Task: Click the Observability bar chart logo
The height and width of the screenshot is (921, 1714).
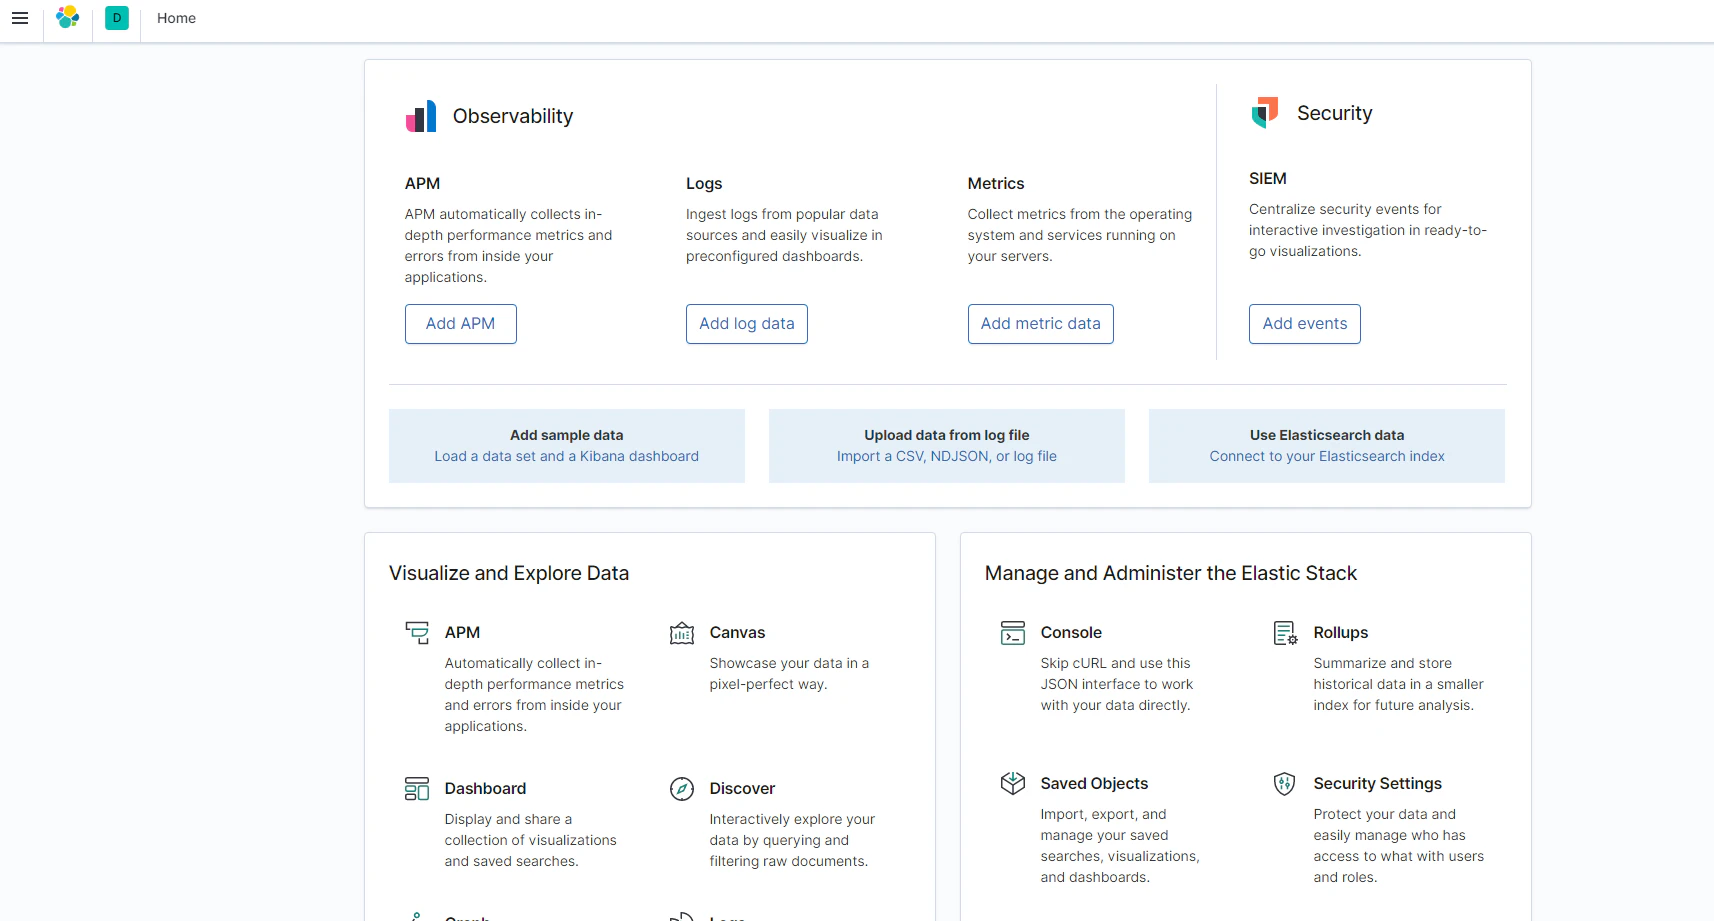Action: [x=421, y=116]
